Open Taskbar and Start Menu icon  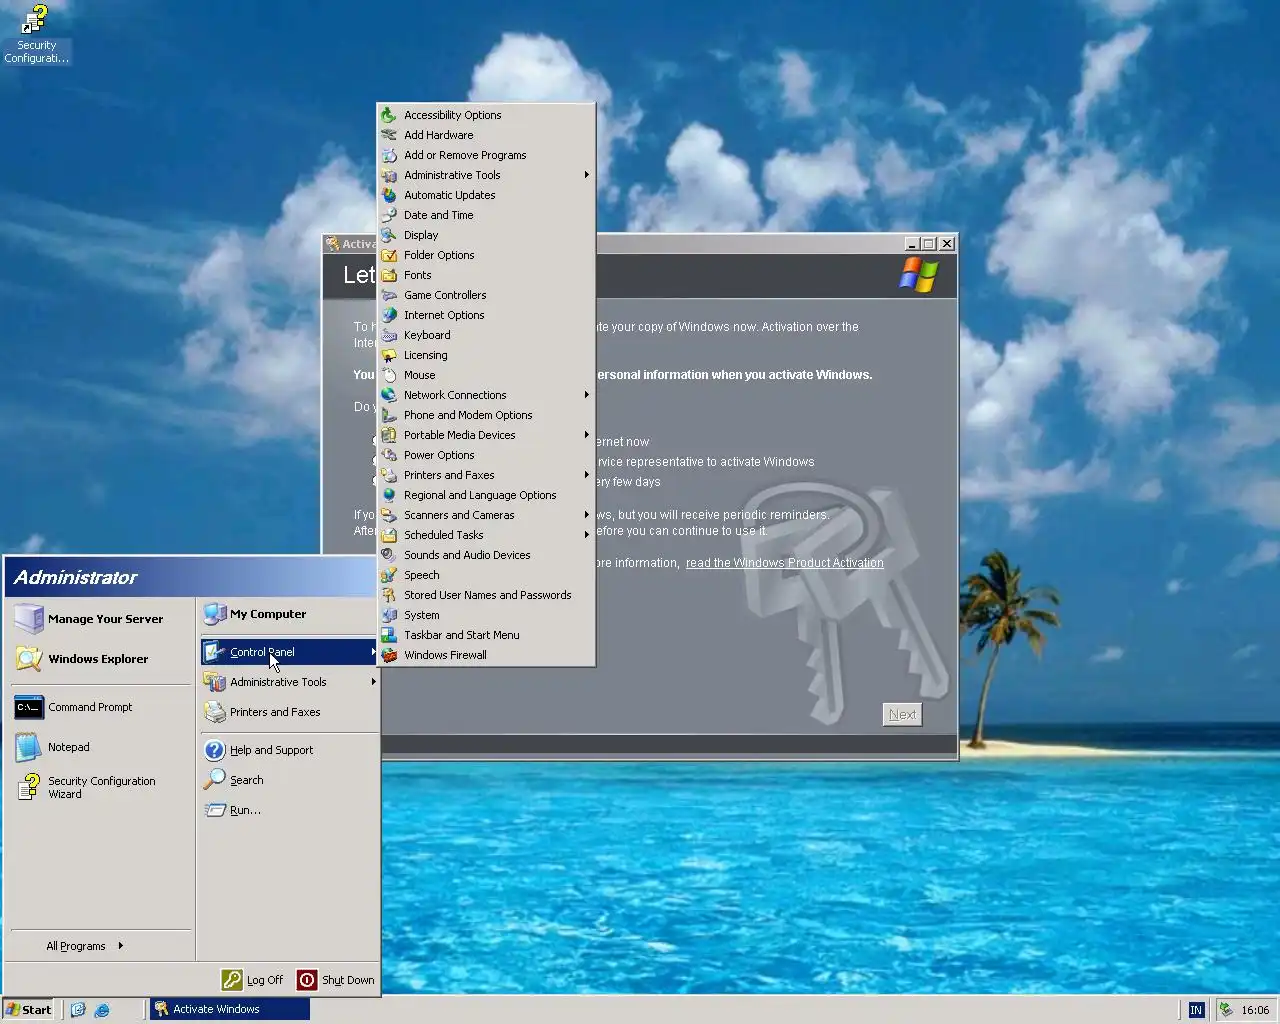389,635
